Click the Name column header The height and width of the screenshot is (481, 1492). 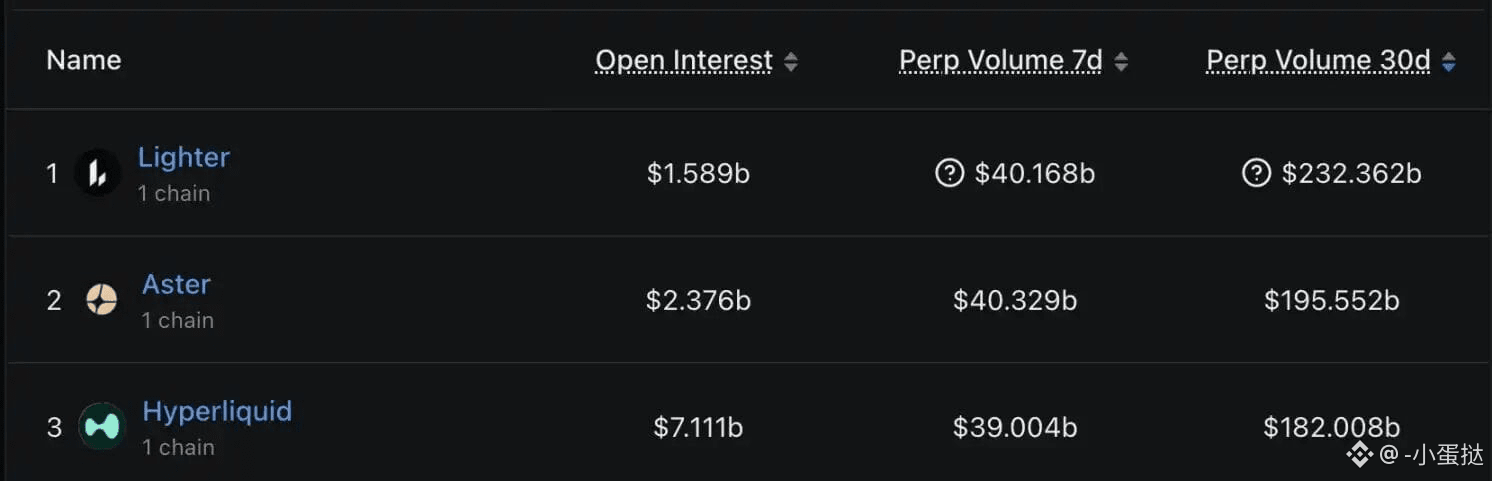(x=84, y=60)
